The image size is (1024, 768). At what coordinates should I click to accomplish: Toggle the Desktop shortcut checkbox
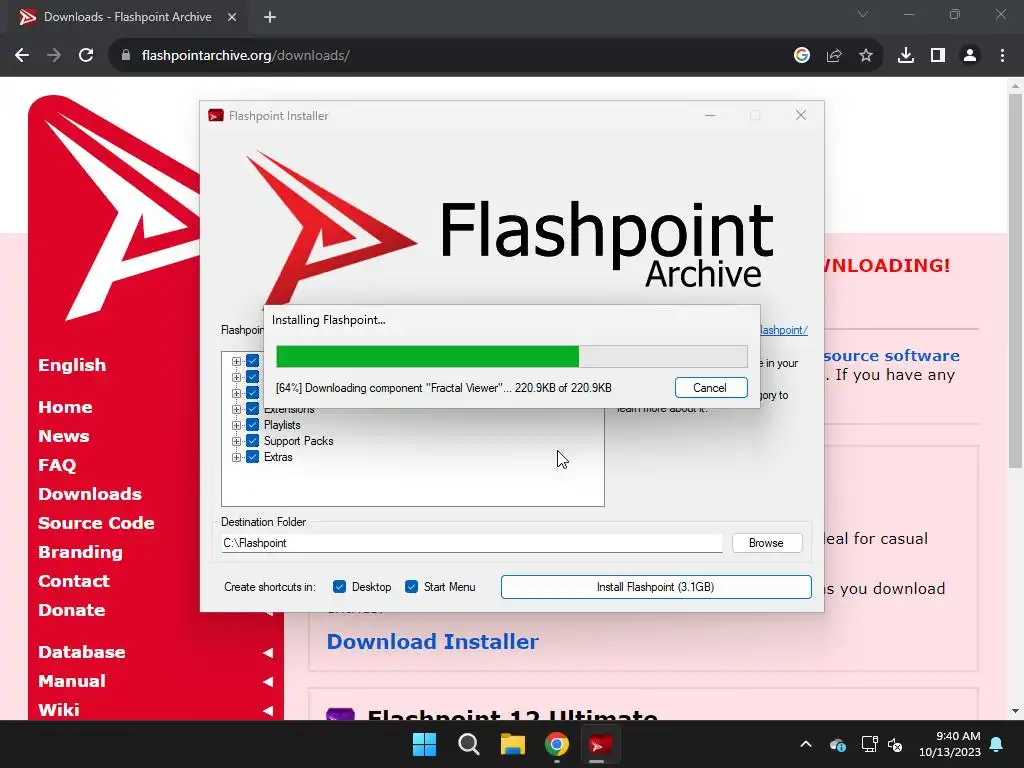point(339,587)
